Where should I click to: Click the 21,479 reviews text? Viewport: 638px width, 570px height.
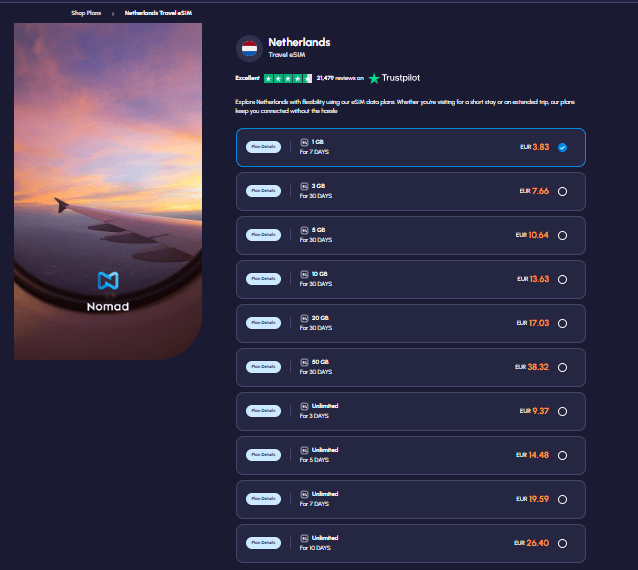[x=340, y=78]
